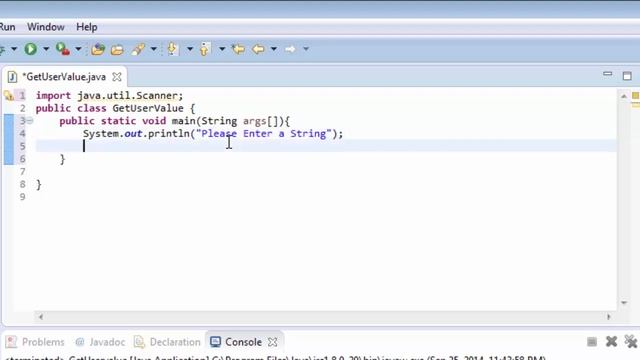640x360 pixels.
Task: Close the Console view tab
Action: click(273, 342)
